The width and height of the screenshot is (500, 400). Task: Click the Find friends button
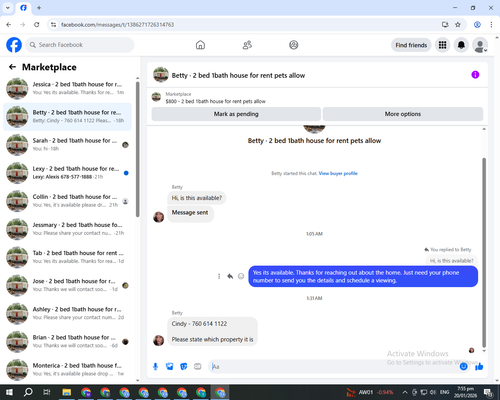click(x=411, y=45)
